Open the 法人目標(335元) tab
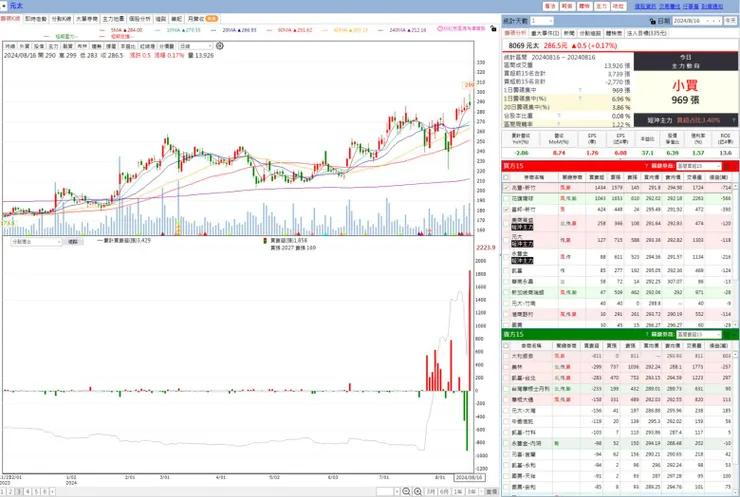This screenshot has width=740, height=497. point(647,34)
